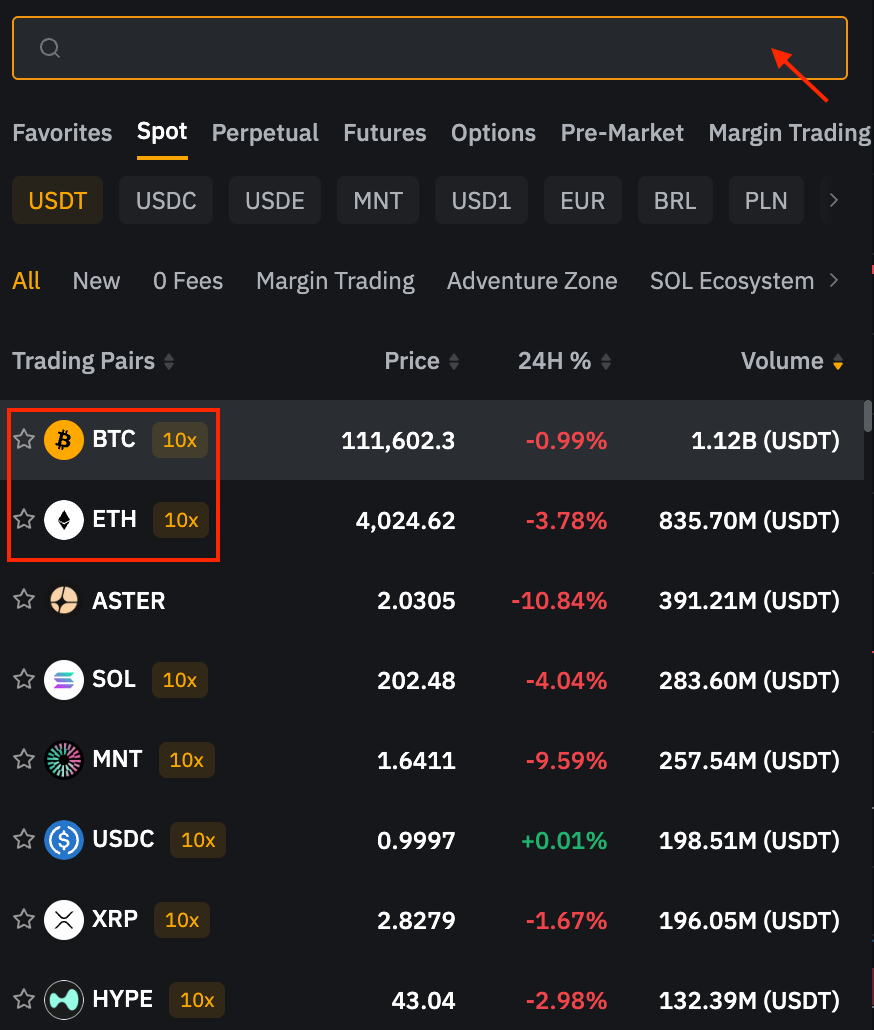874x1030 pixels.
Task: Click the XRP coin icon
Action: (x=63, y=920)
